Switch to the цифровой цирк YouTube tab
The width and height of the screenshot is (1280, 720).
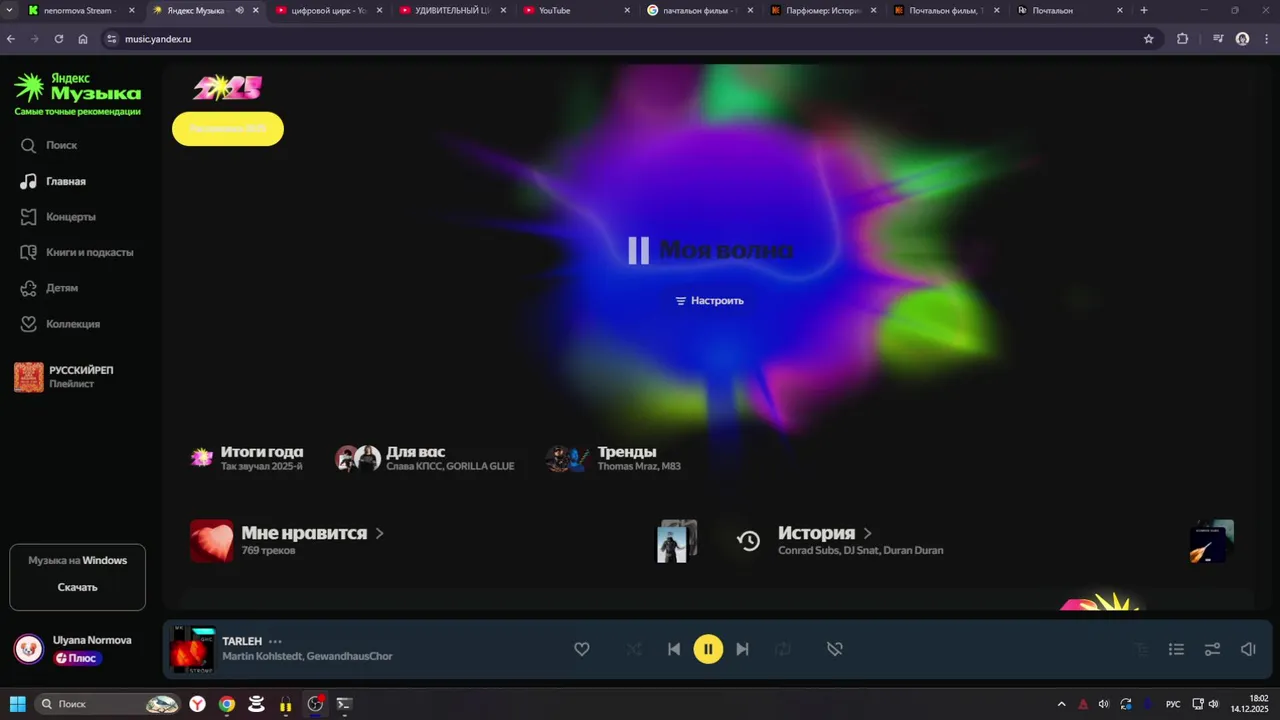pos(330,10)
